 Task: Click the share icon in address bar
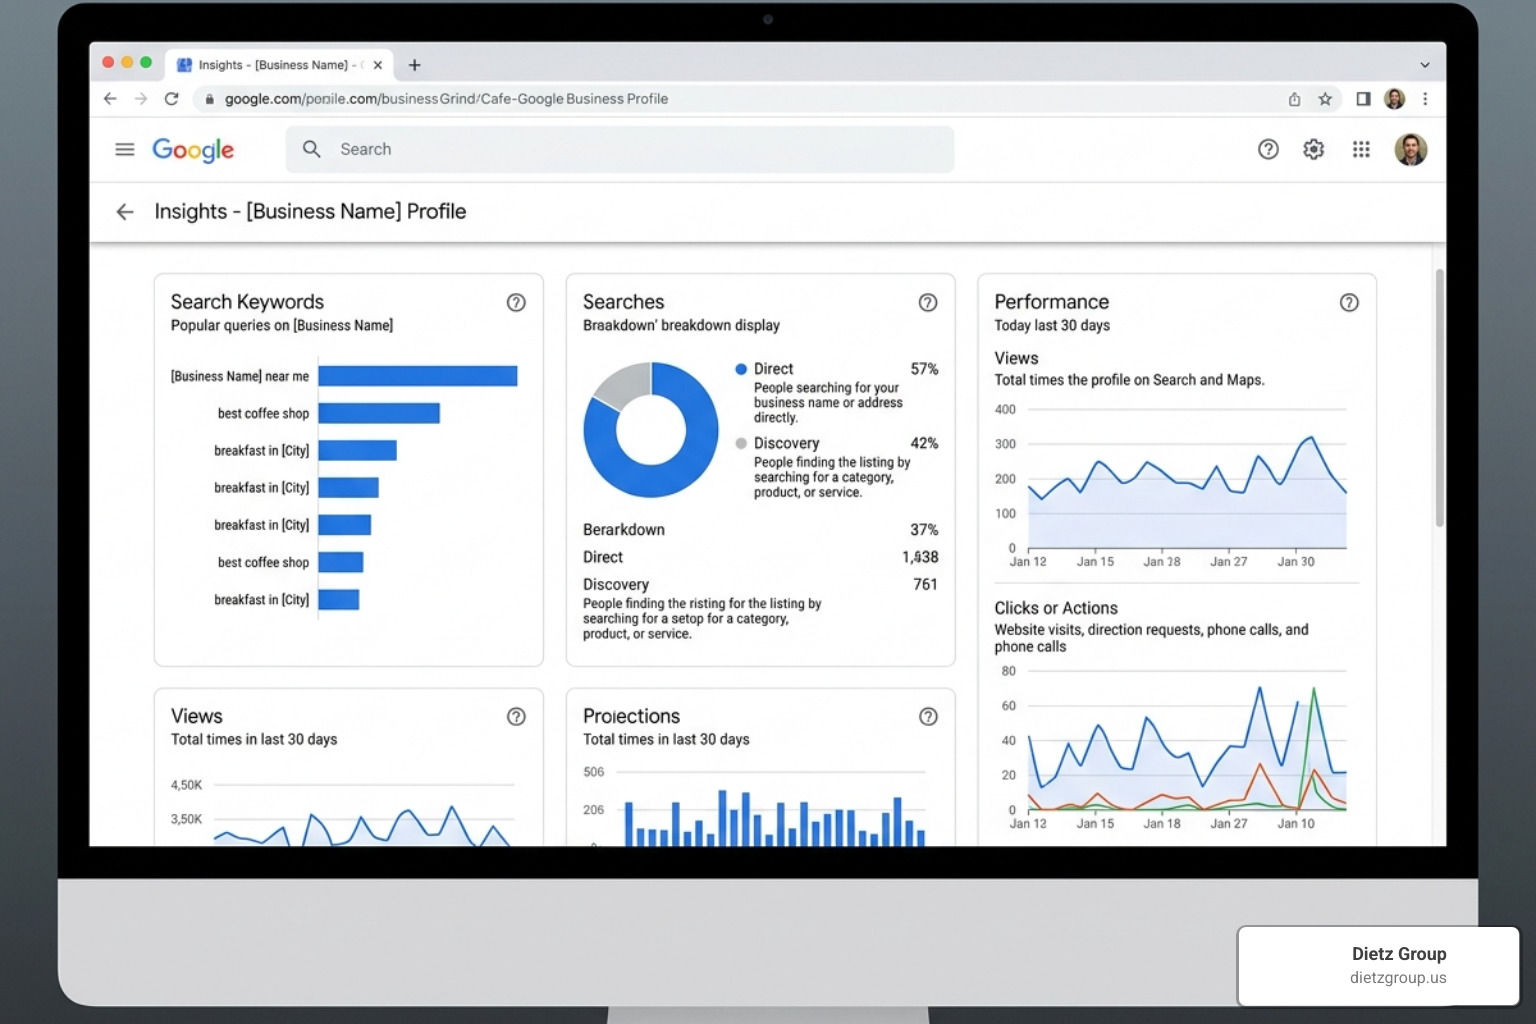click(x=1294, y=99)
